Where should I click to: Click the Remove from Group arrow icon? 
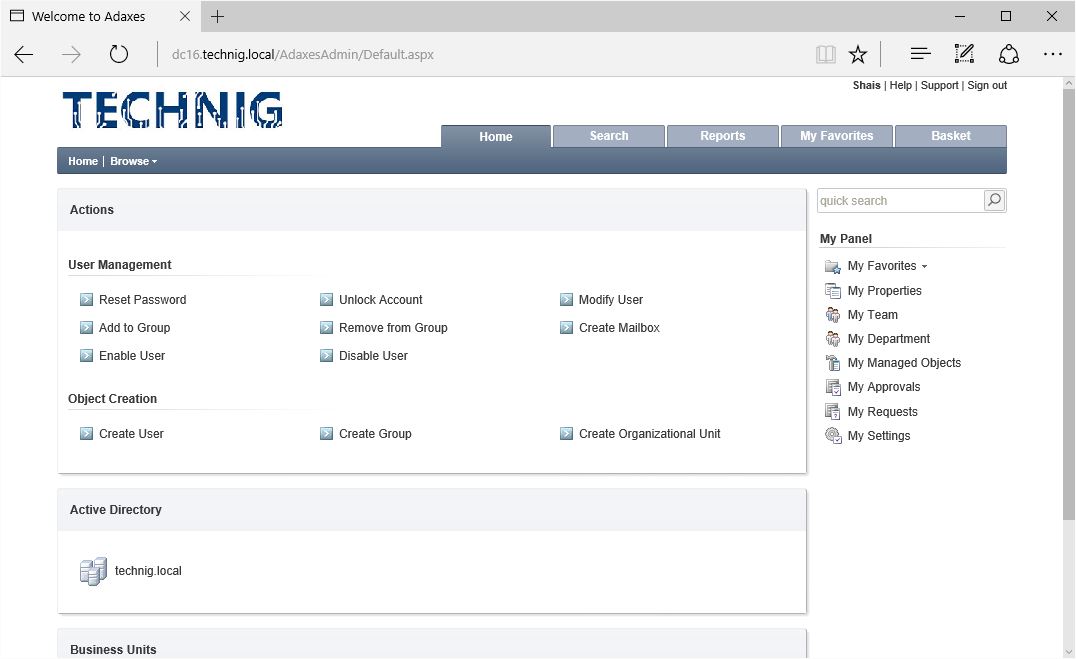(327, 327)
